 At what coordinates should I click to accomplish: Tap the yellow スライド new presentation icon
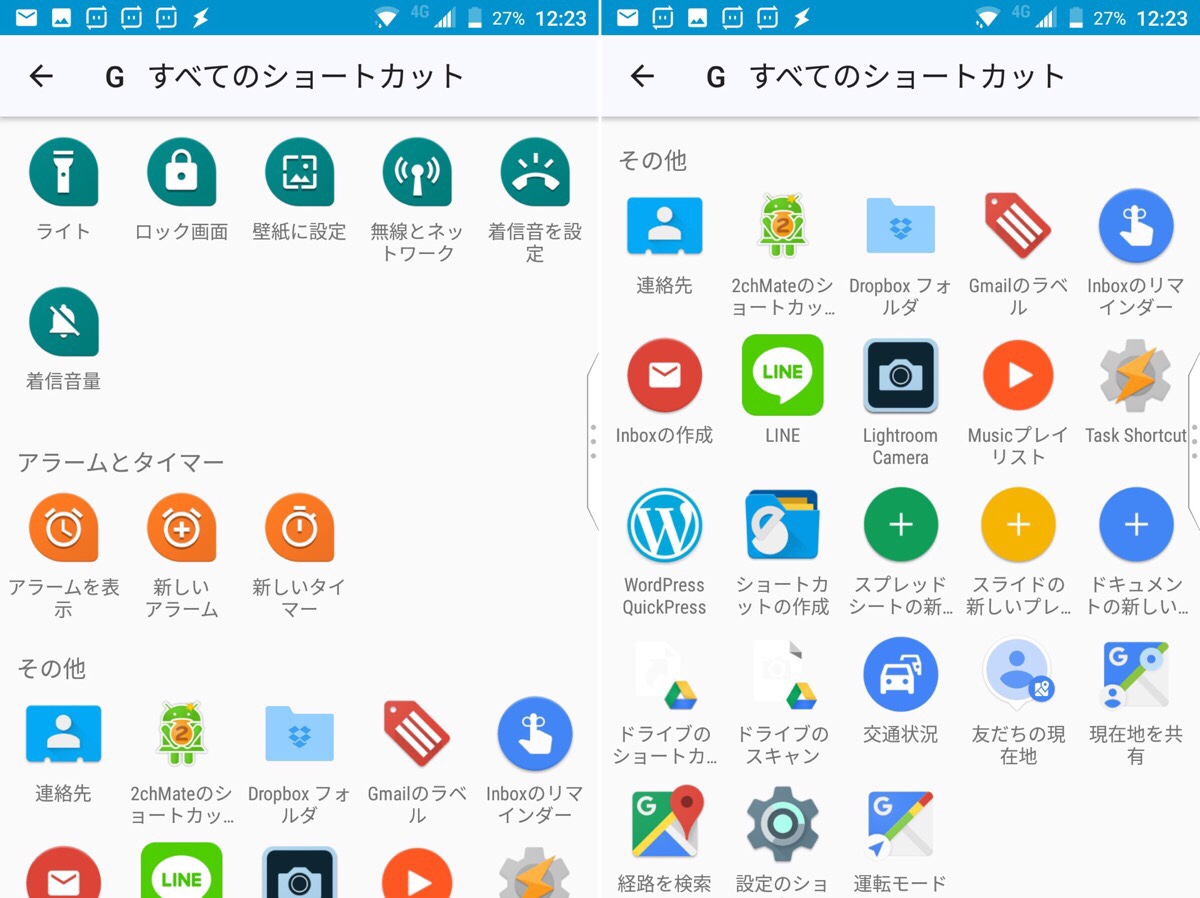(1018, 526)
